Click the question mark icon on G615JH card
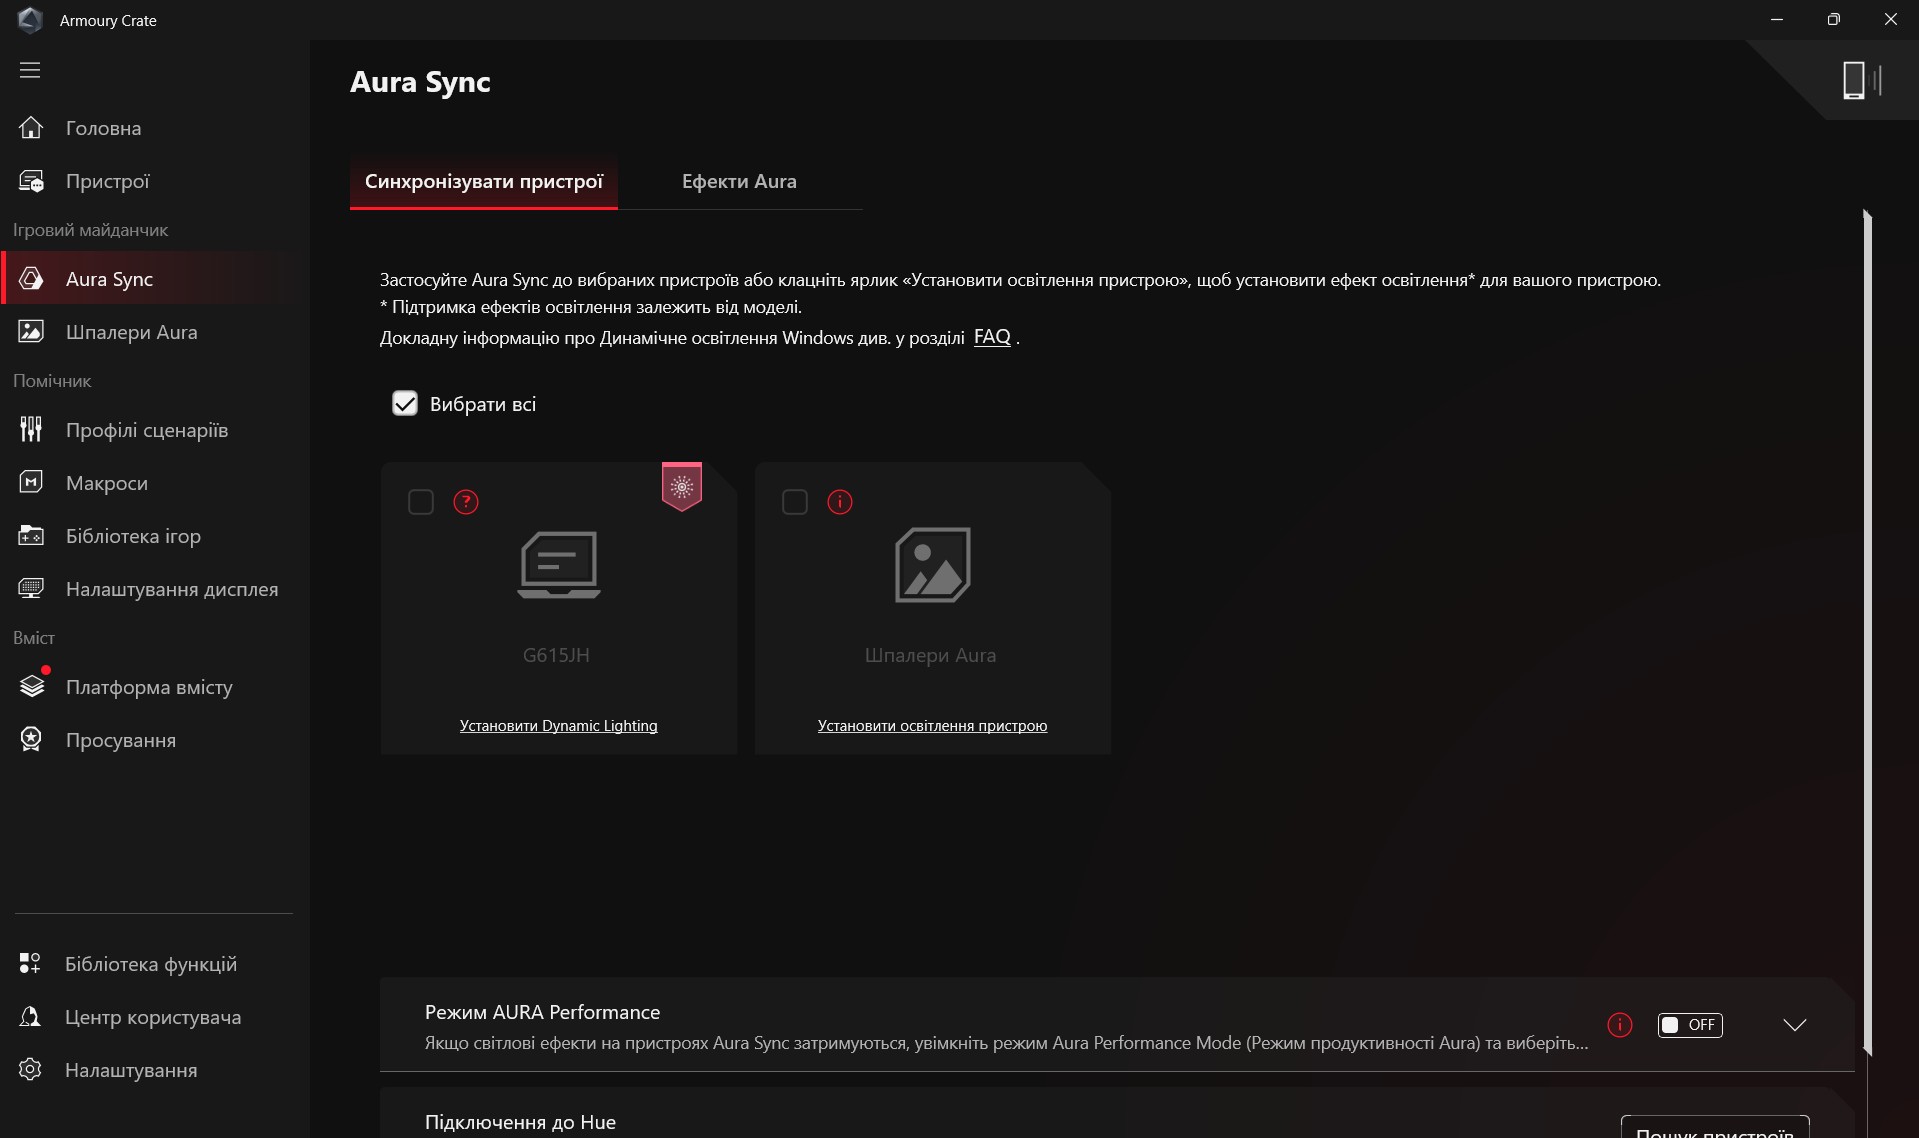This screenshot has height=1138, width=1919. pyautogui.click(x=466, y=502)
